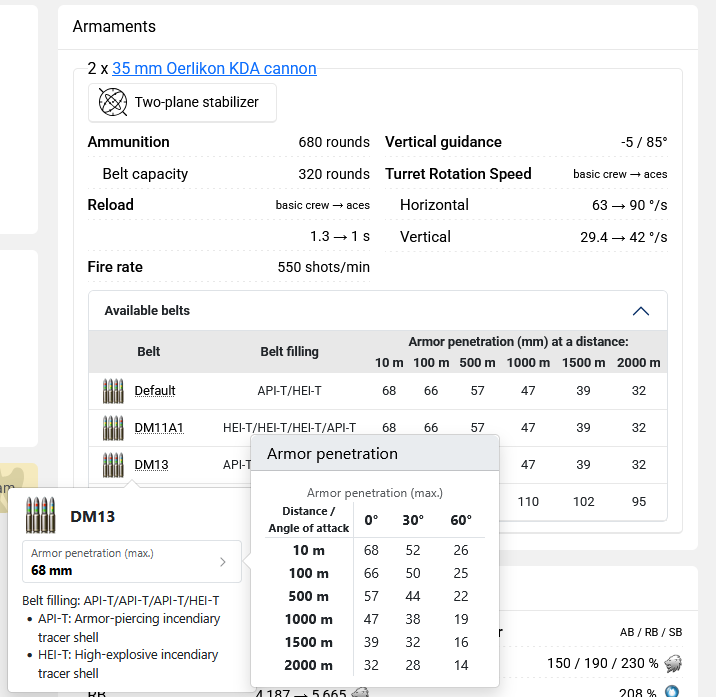Select the DM13 belt name in table
Viewport: 716px width, 697px height.
click(x=151, y=465)
